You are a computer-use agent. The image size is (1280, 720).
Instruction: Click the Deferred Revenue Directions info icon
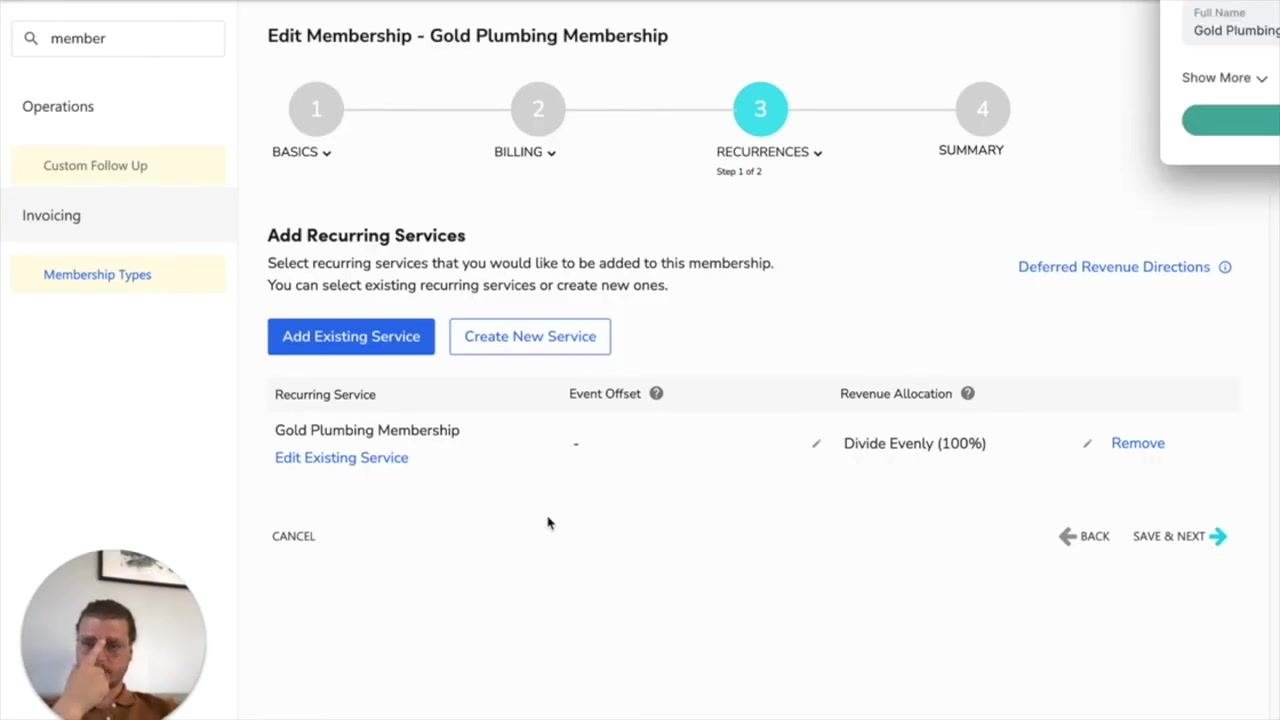[x=1225, y=267]
